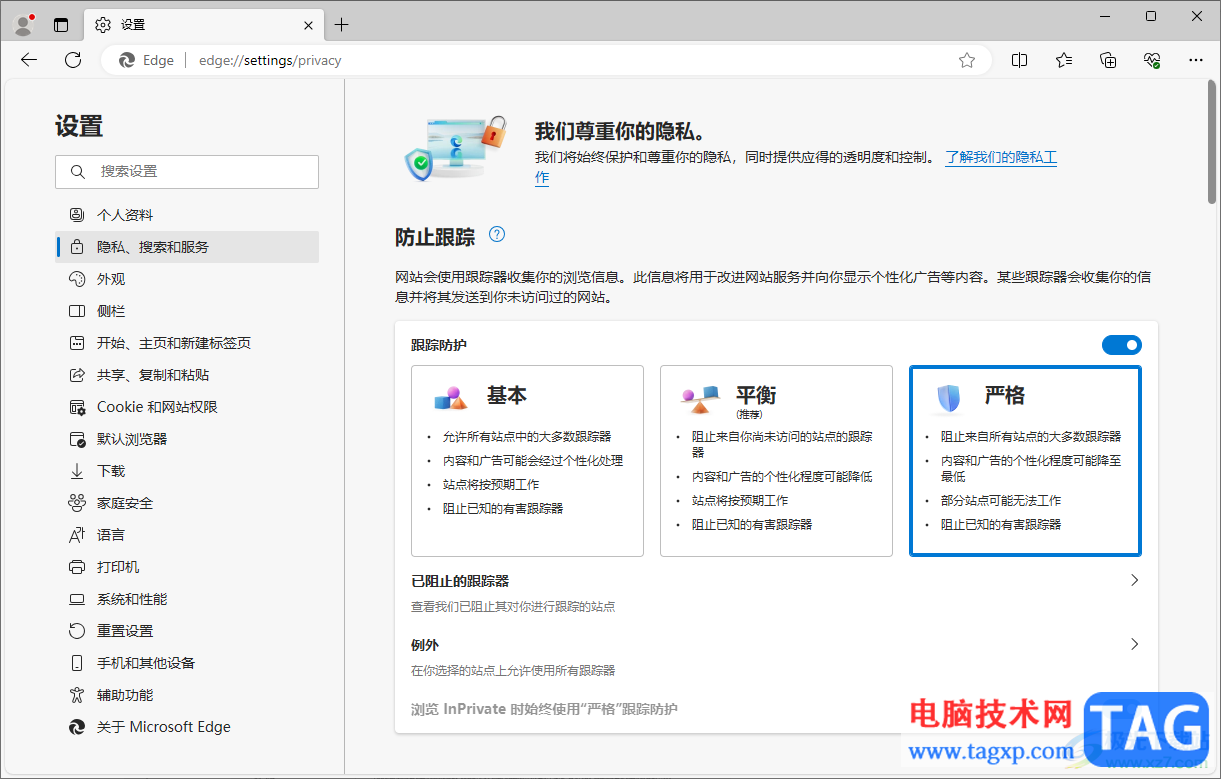Open 辅助功能 settings
The image size is (1221, 779).
click(187, 695)
